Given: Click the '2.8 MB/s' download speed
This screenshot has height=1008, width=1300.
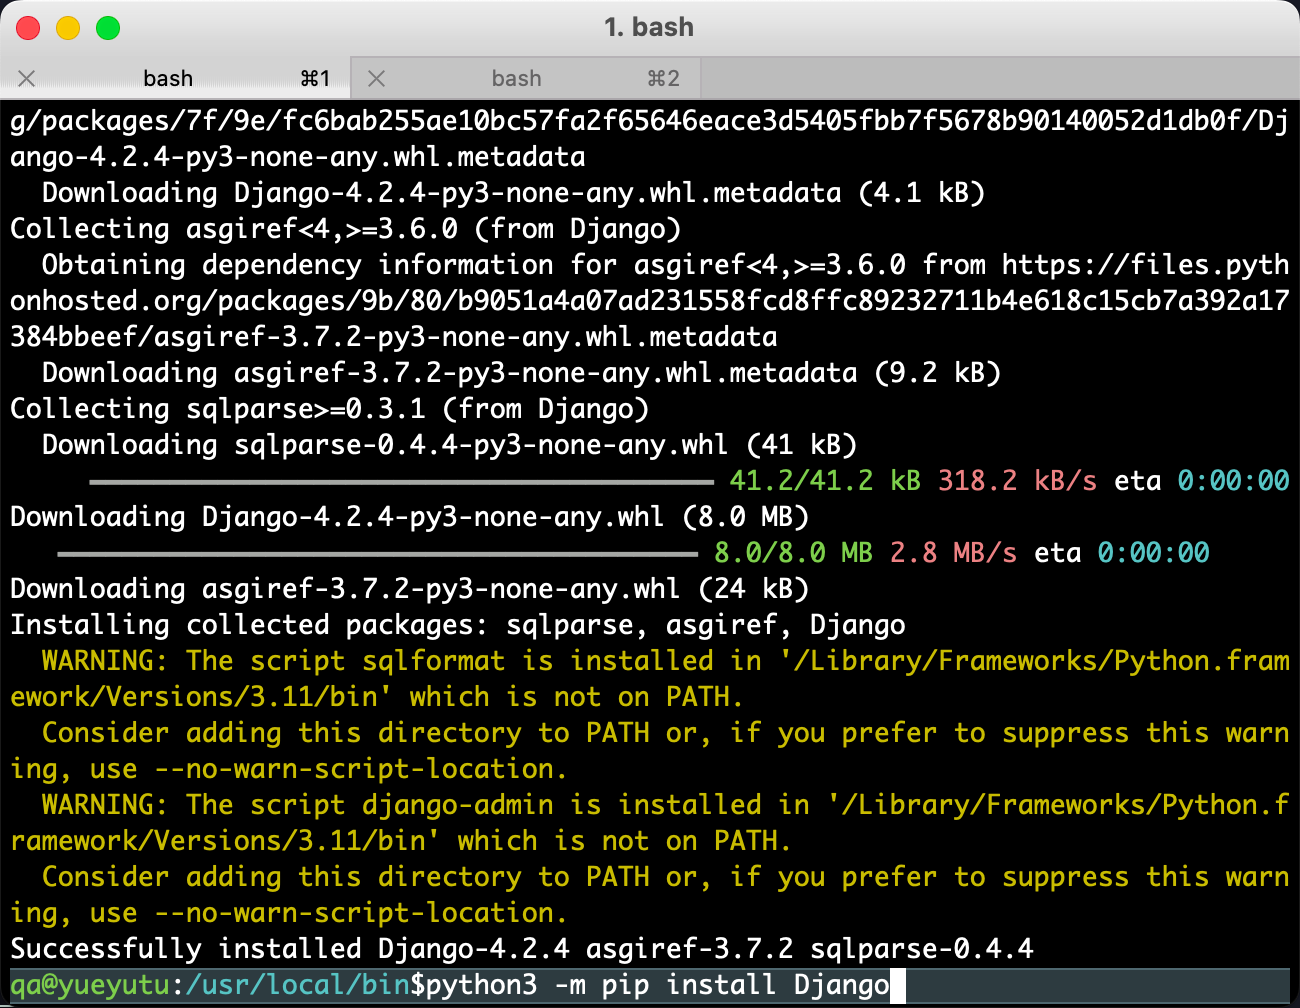Looking at the screenshot, I should (x=954, y=553).
